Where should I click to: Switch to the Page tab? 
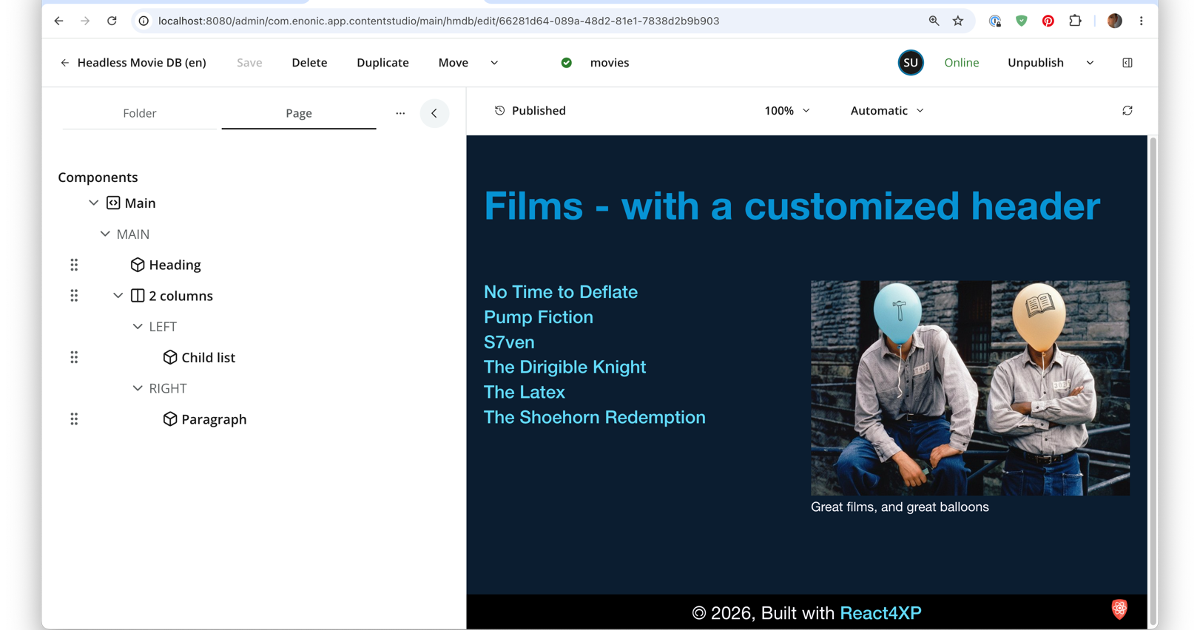pyautogui.click(x=299, y=113)
